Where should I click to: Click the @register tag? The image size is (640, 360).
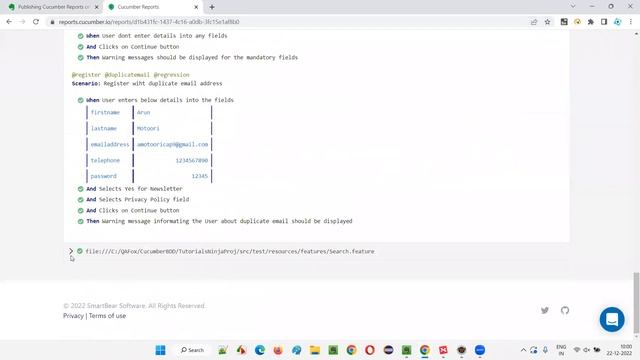pyautogui.click(x=86, y=75)
